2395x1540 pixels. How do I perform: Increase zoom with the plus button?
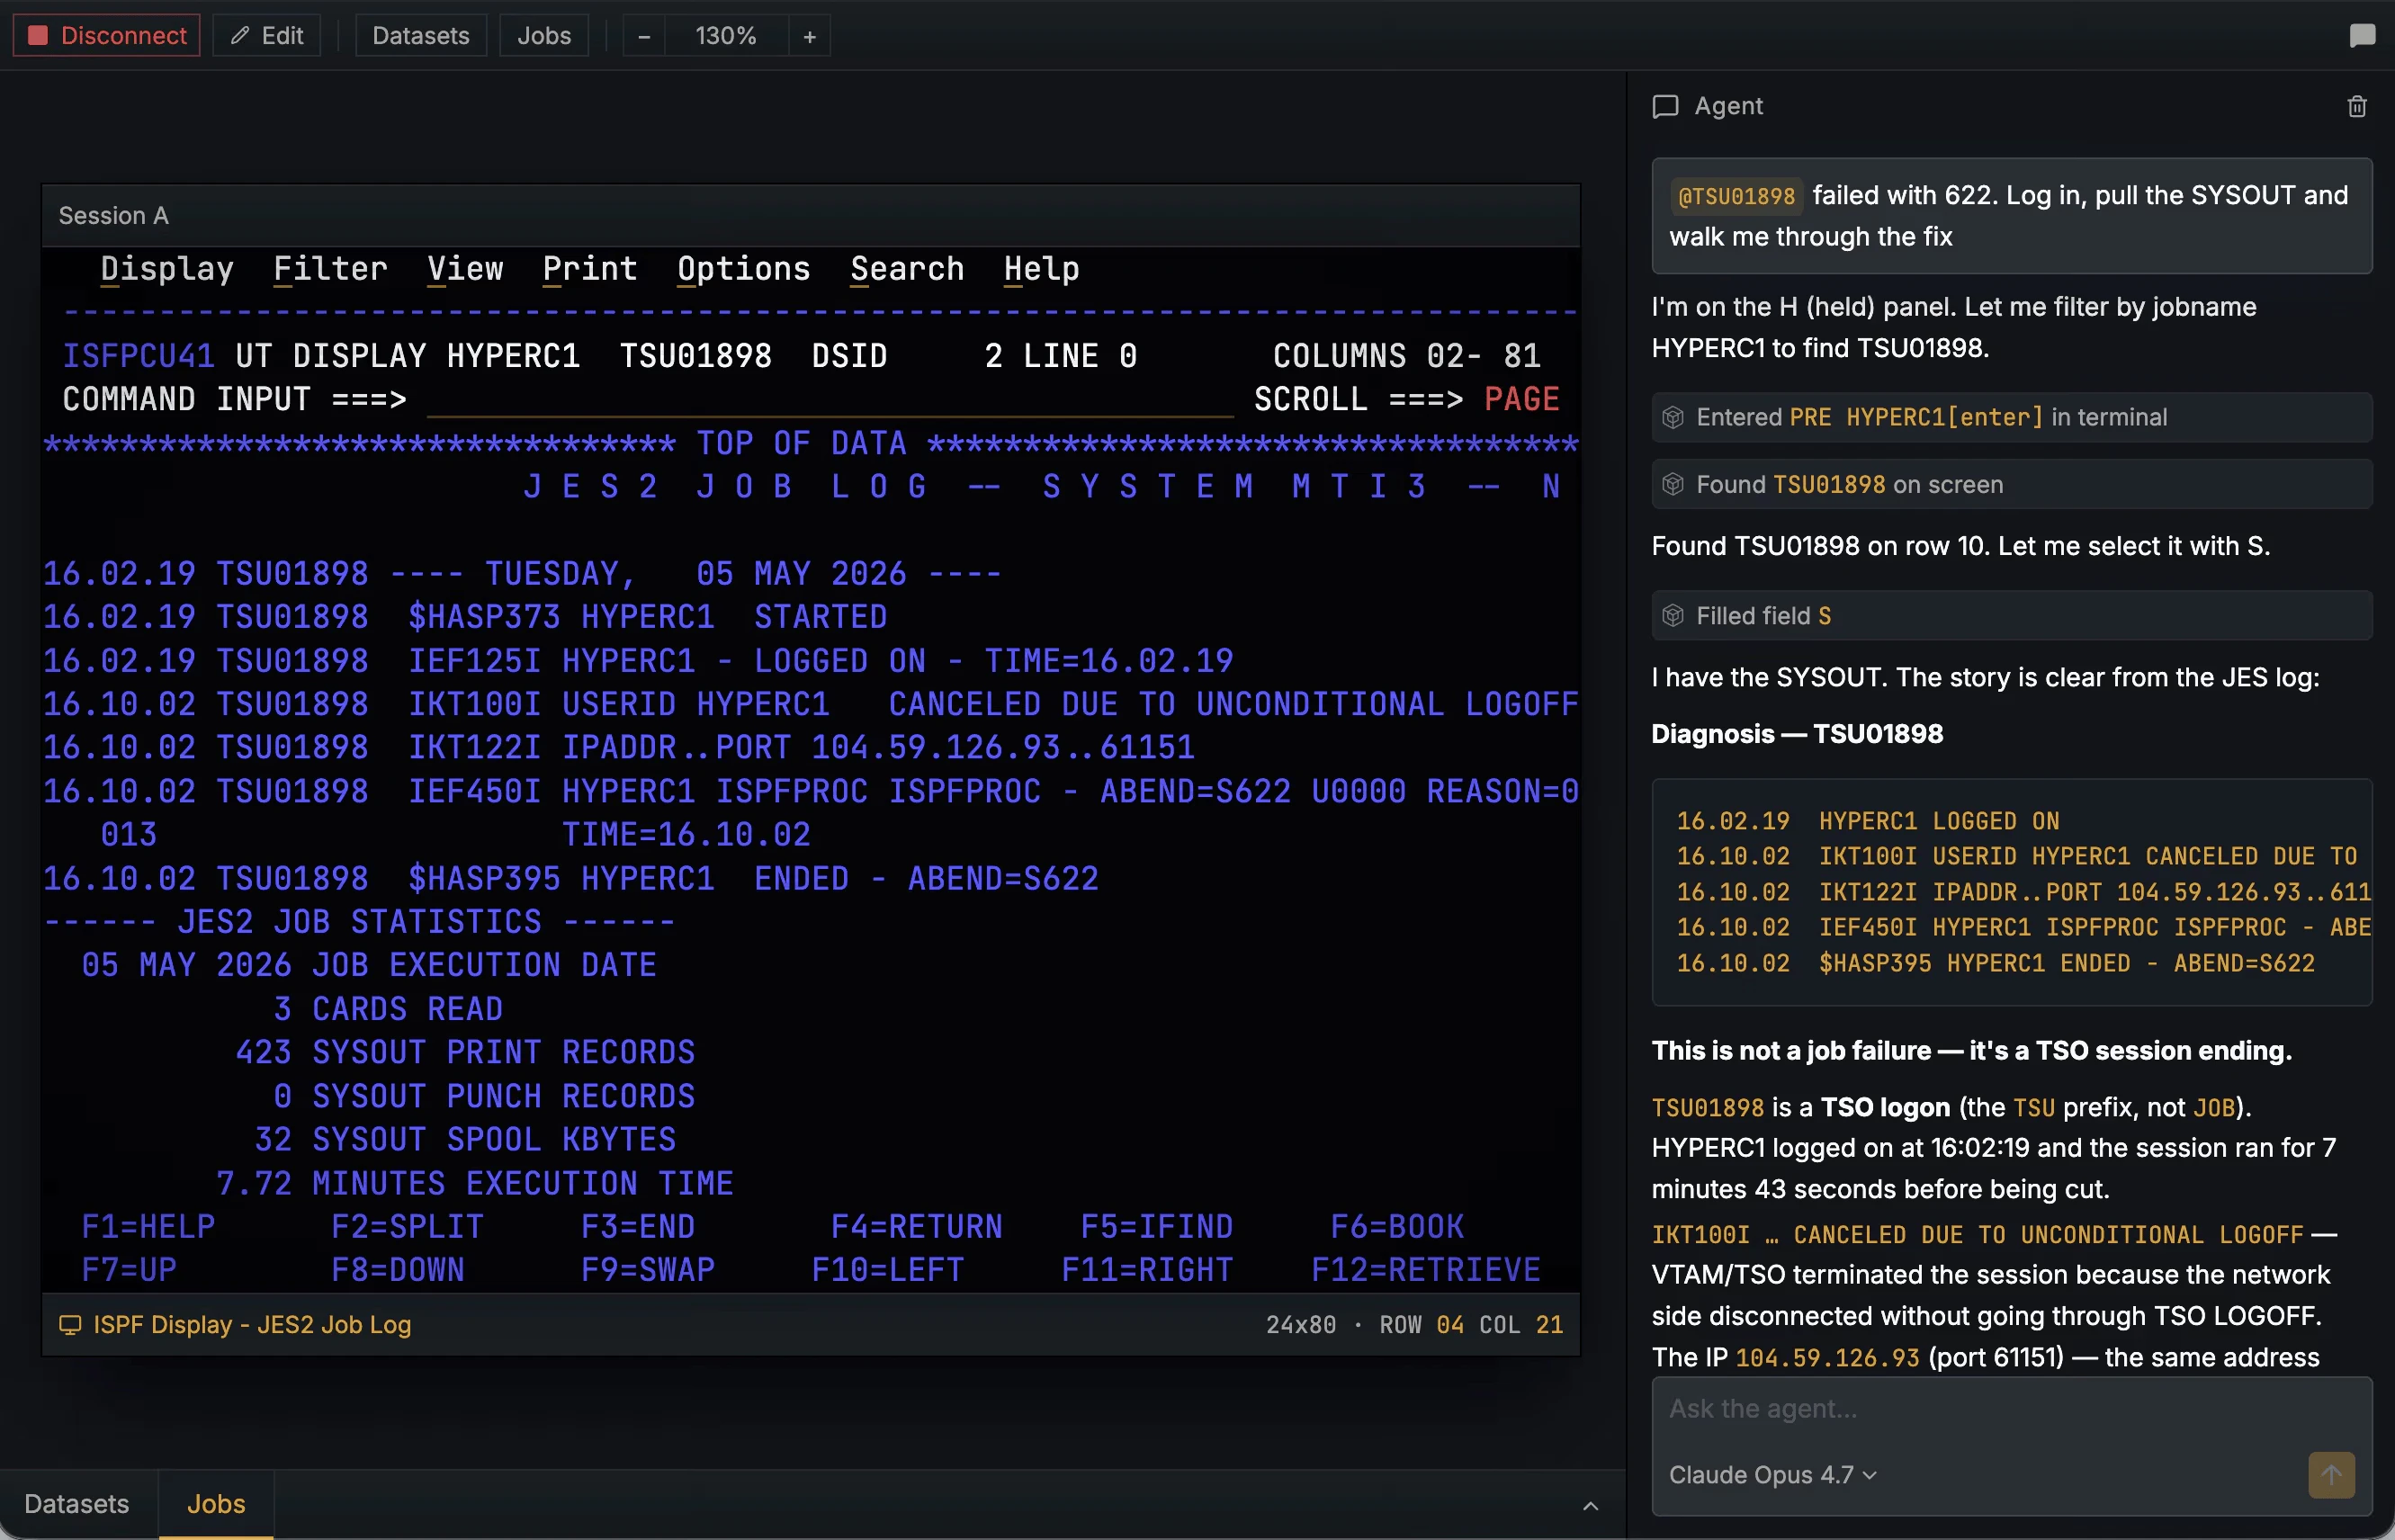click(810, 36)
